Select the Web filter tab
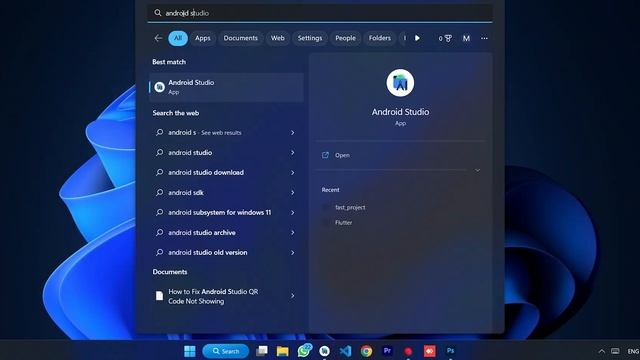Image resolution: width=640 pixels, height=360 pixels. click(278, 38)
